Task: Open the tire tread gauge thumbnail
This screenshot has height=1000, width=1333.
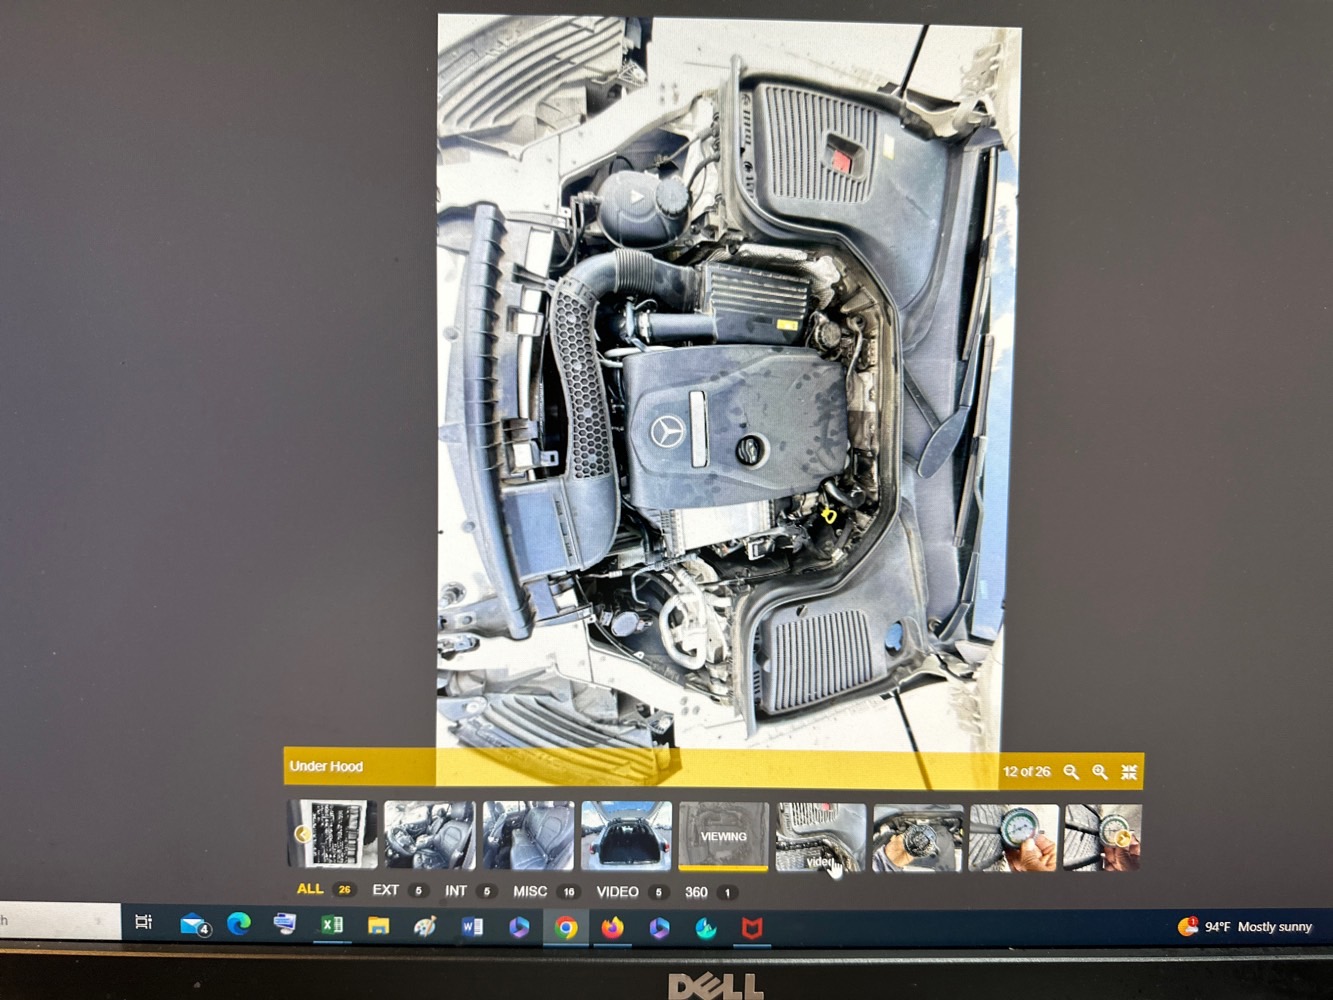Action: click(x=1014, y=838)
